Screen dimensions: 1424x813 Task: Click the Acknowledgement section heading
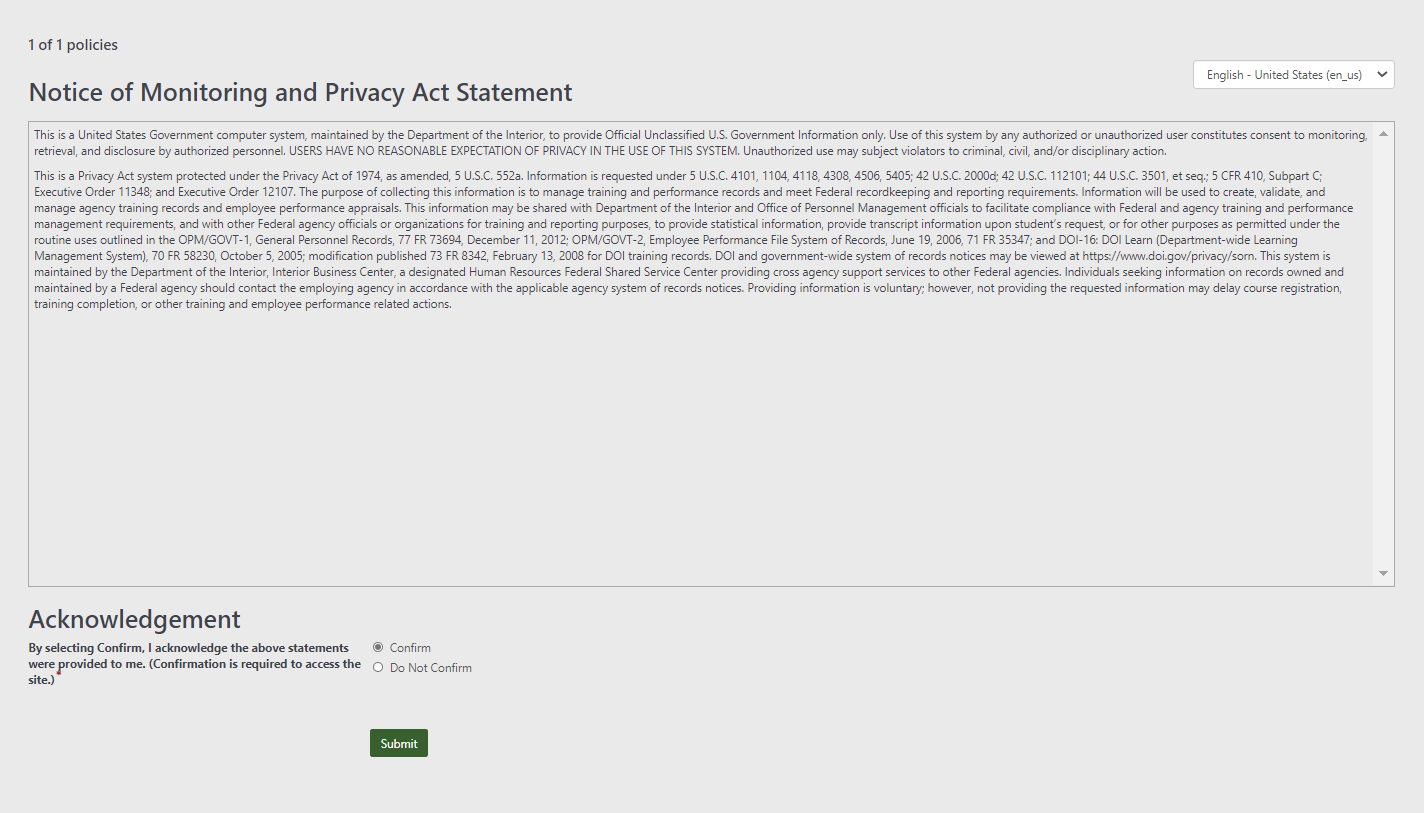[135, 619]
